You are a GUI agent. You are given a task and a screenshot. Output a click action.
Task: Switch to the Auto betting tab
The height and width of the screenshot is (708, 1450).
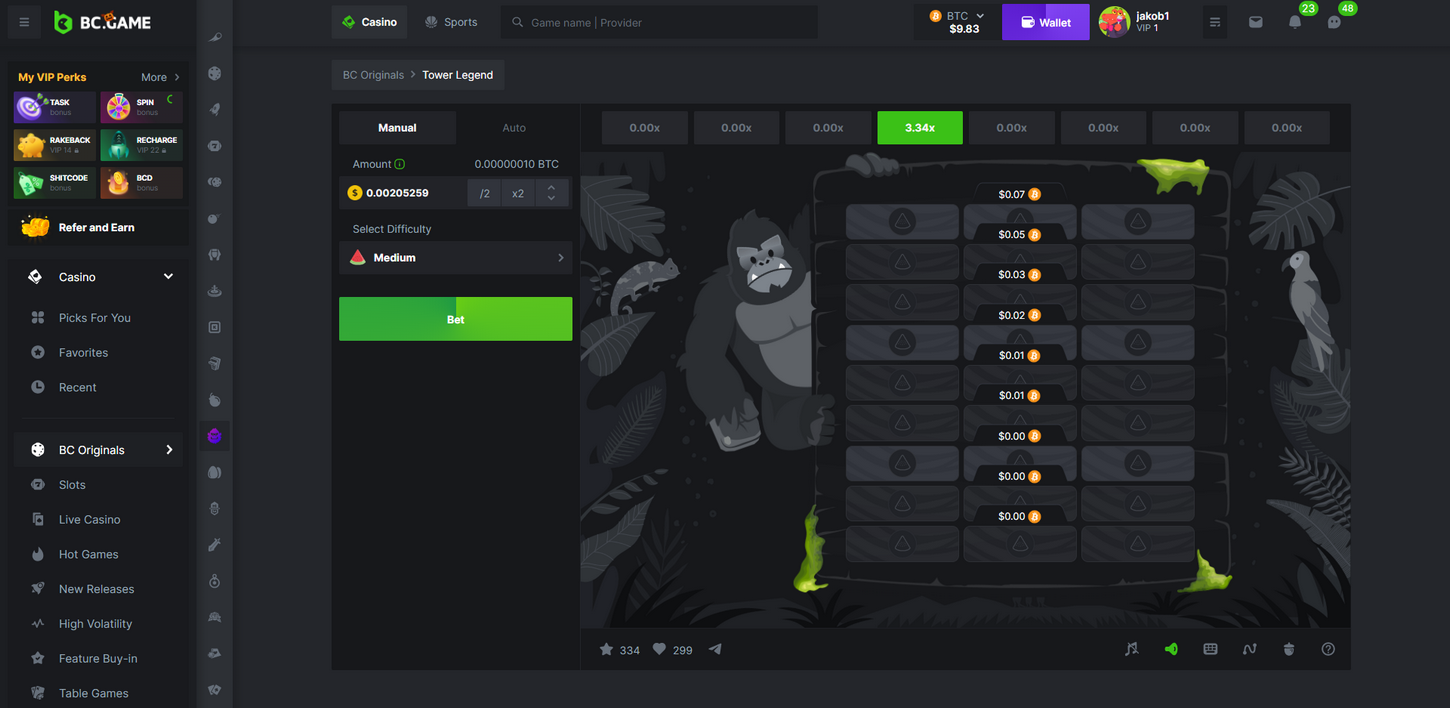coord(513,127)
